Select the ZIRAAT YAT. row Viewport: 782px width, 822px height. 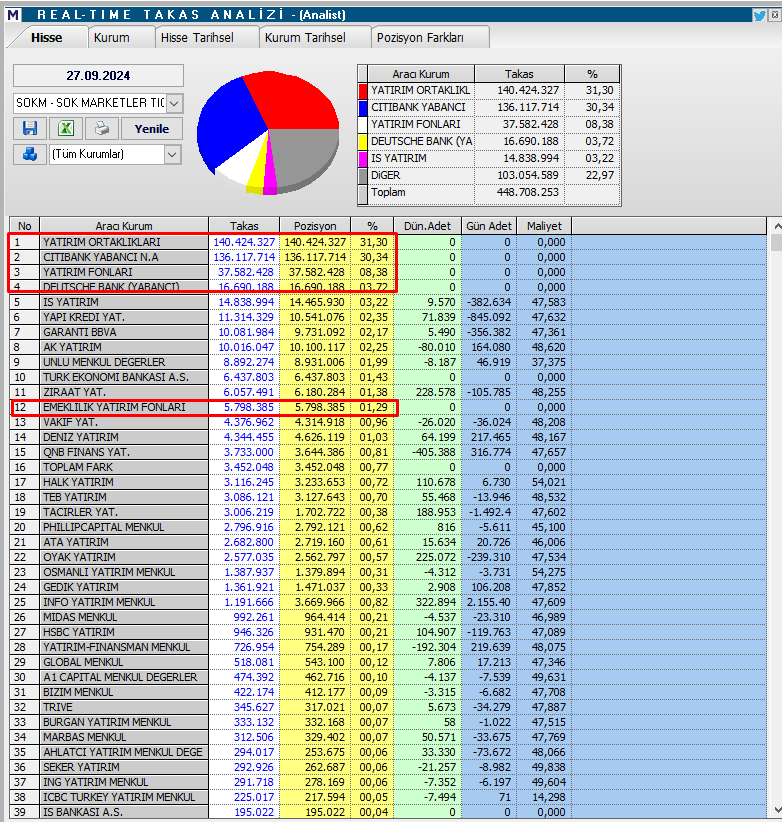point(388,392)
